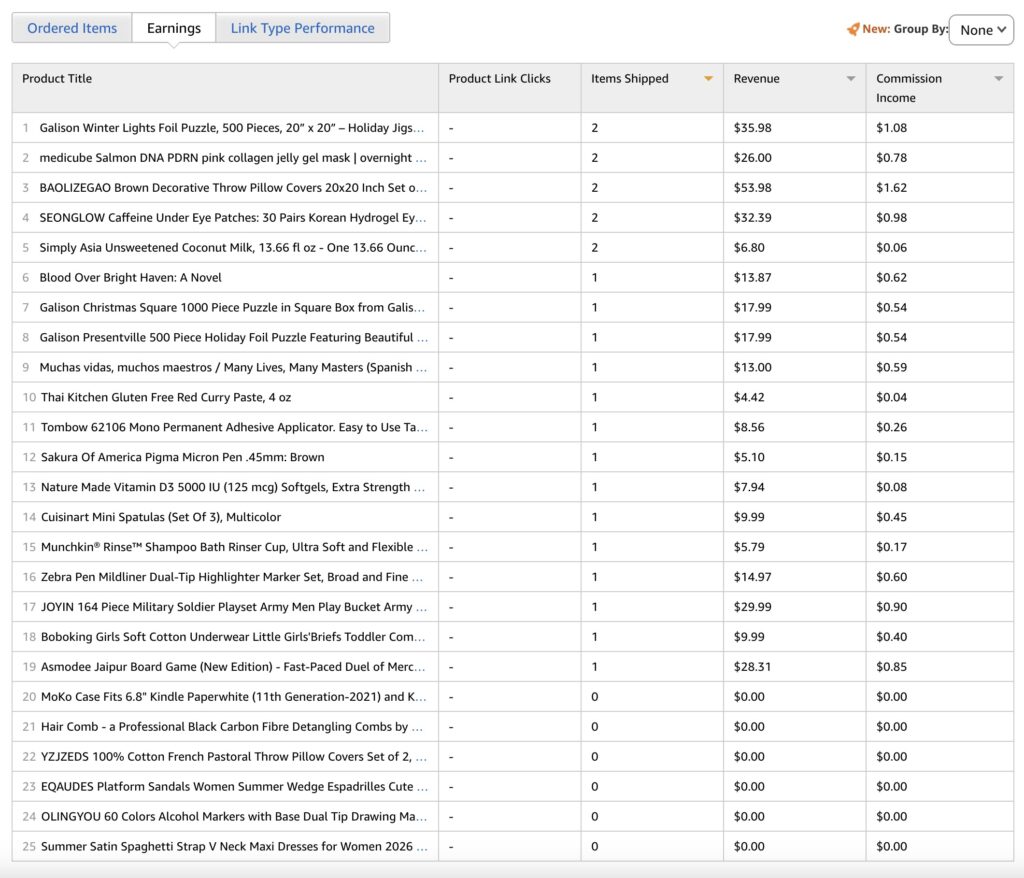Switch to the Ordered Items tab
Image resolution: width=1024 pixels, height=878 pixels.
click(x=72, y=28)
